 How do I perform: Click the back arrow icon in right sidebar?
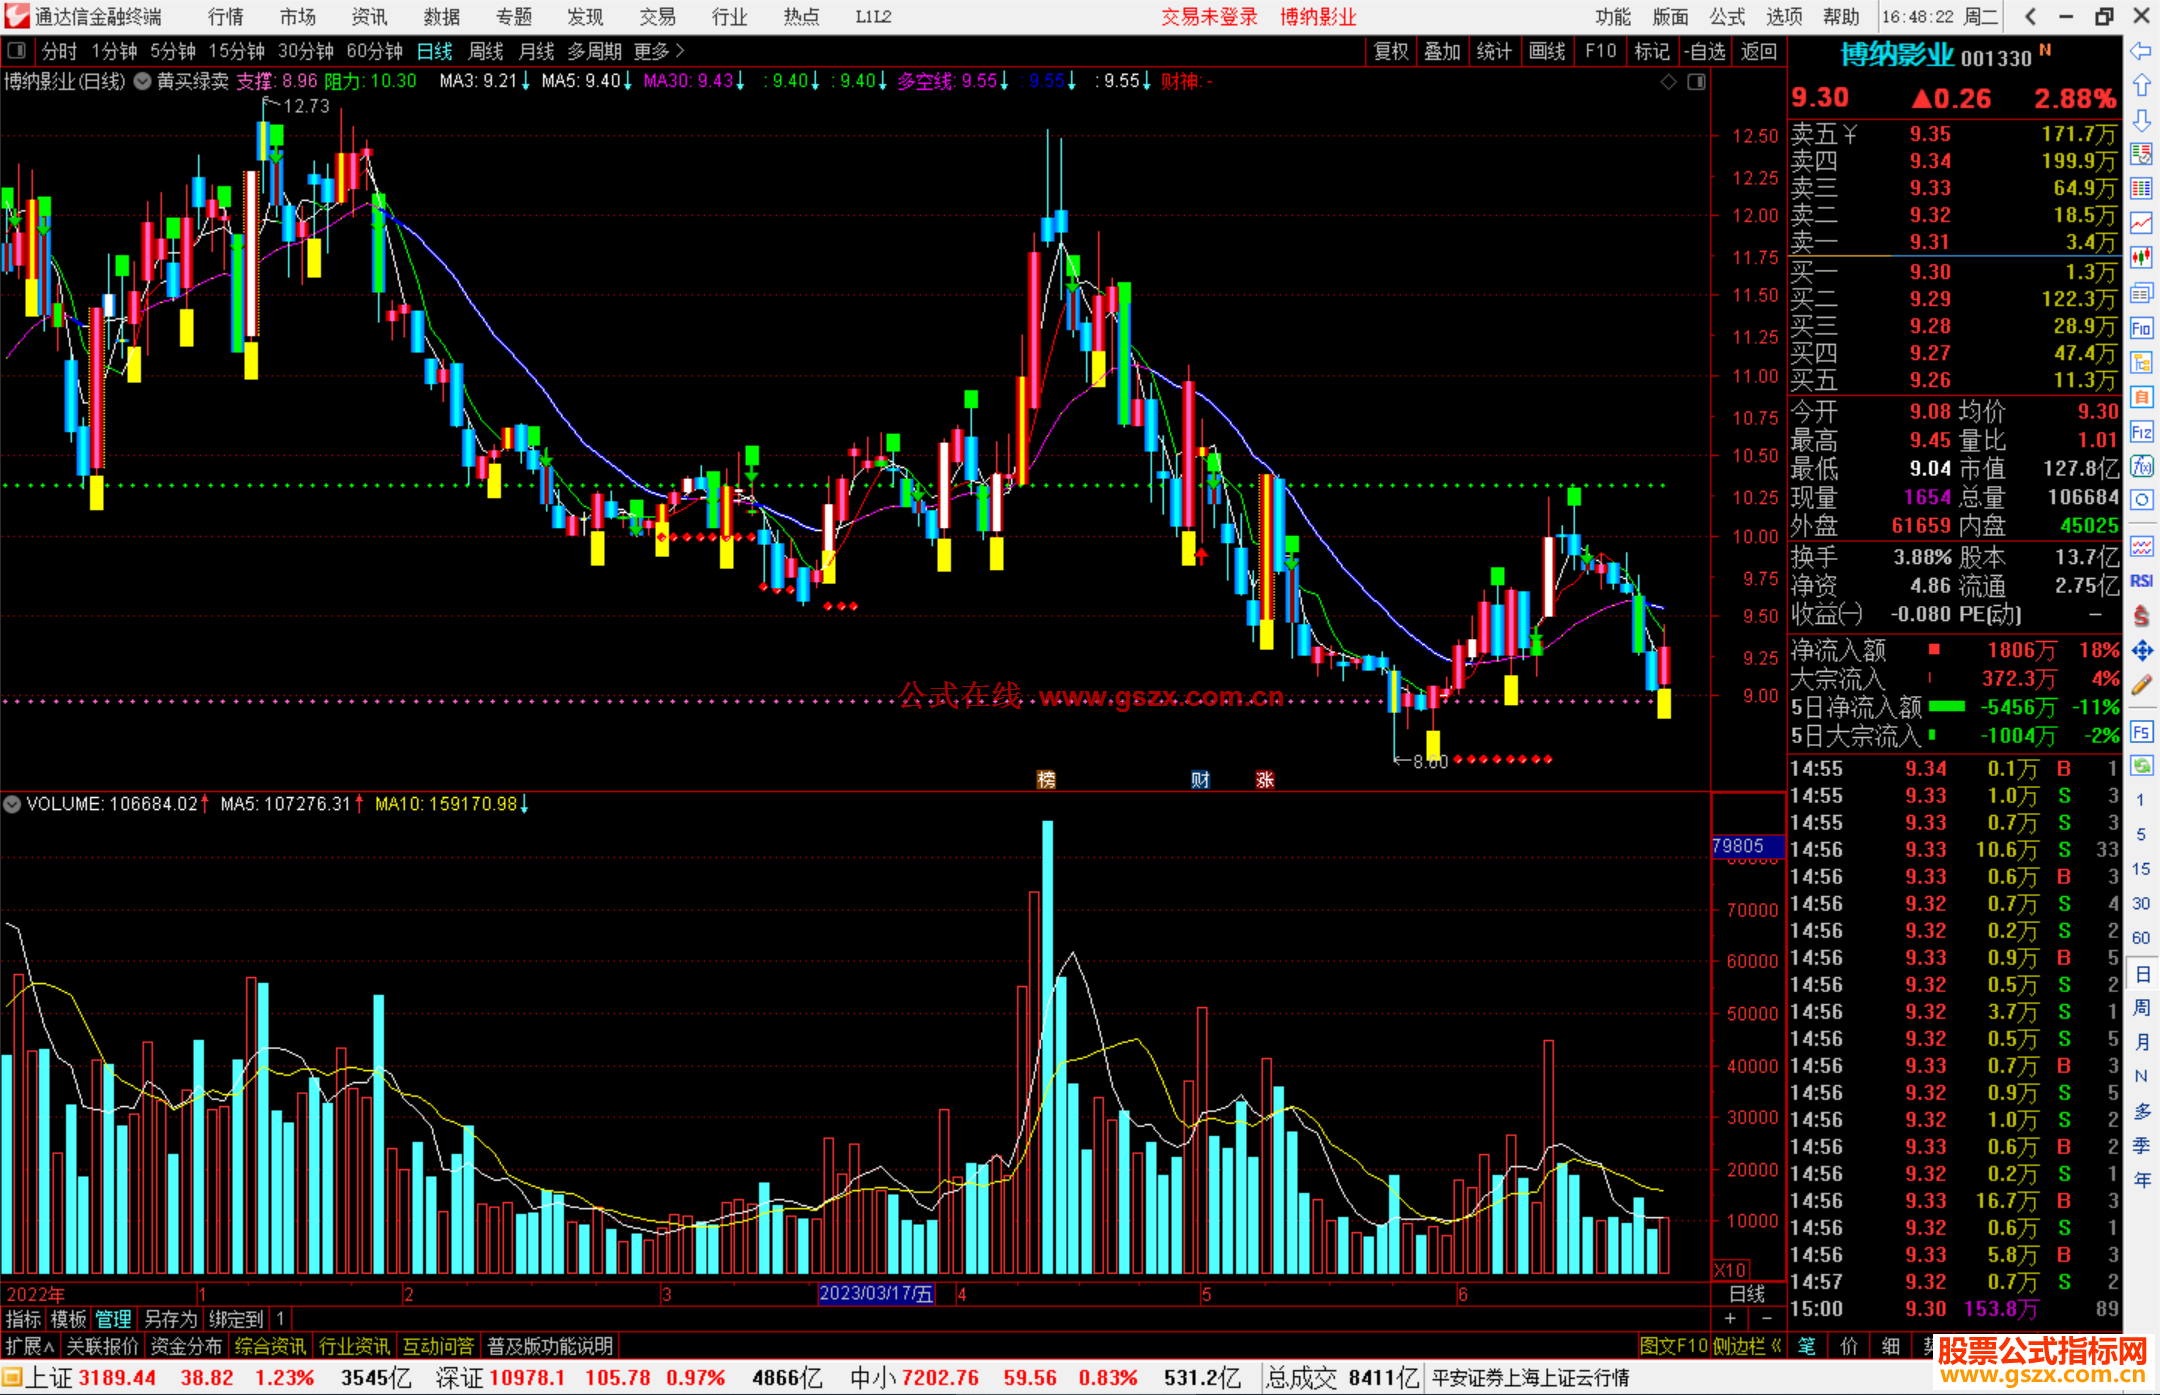coord(2141,51)
